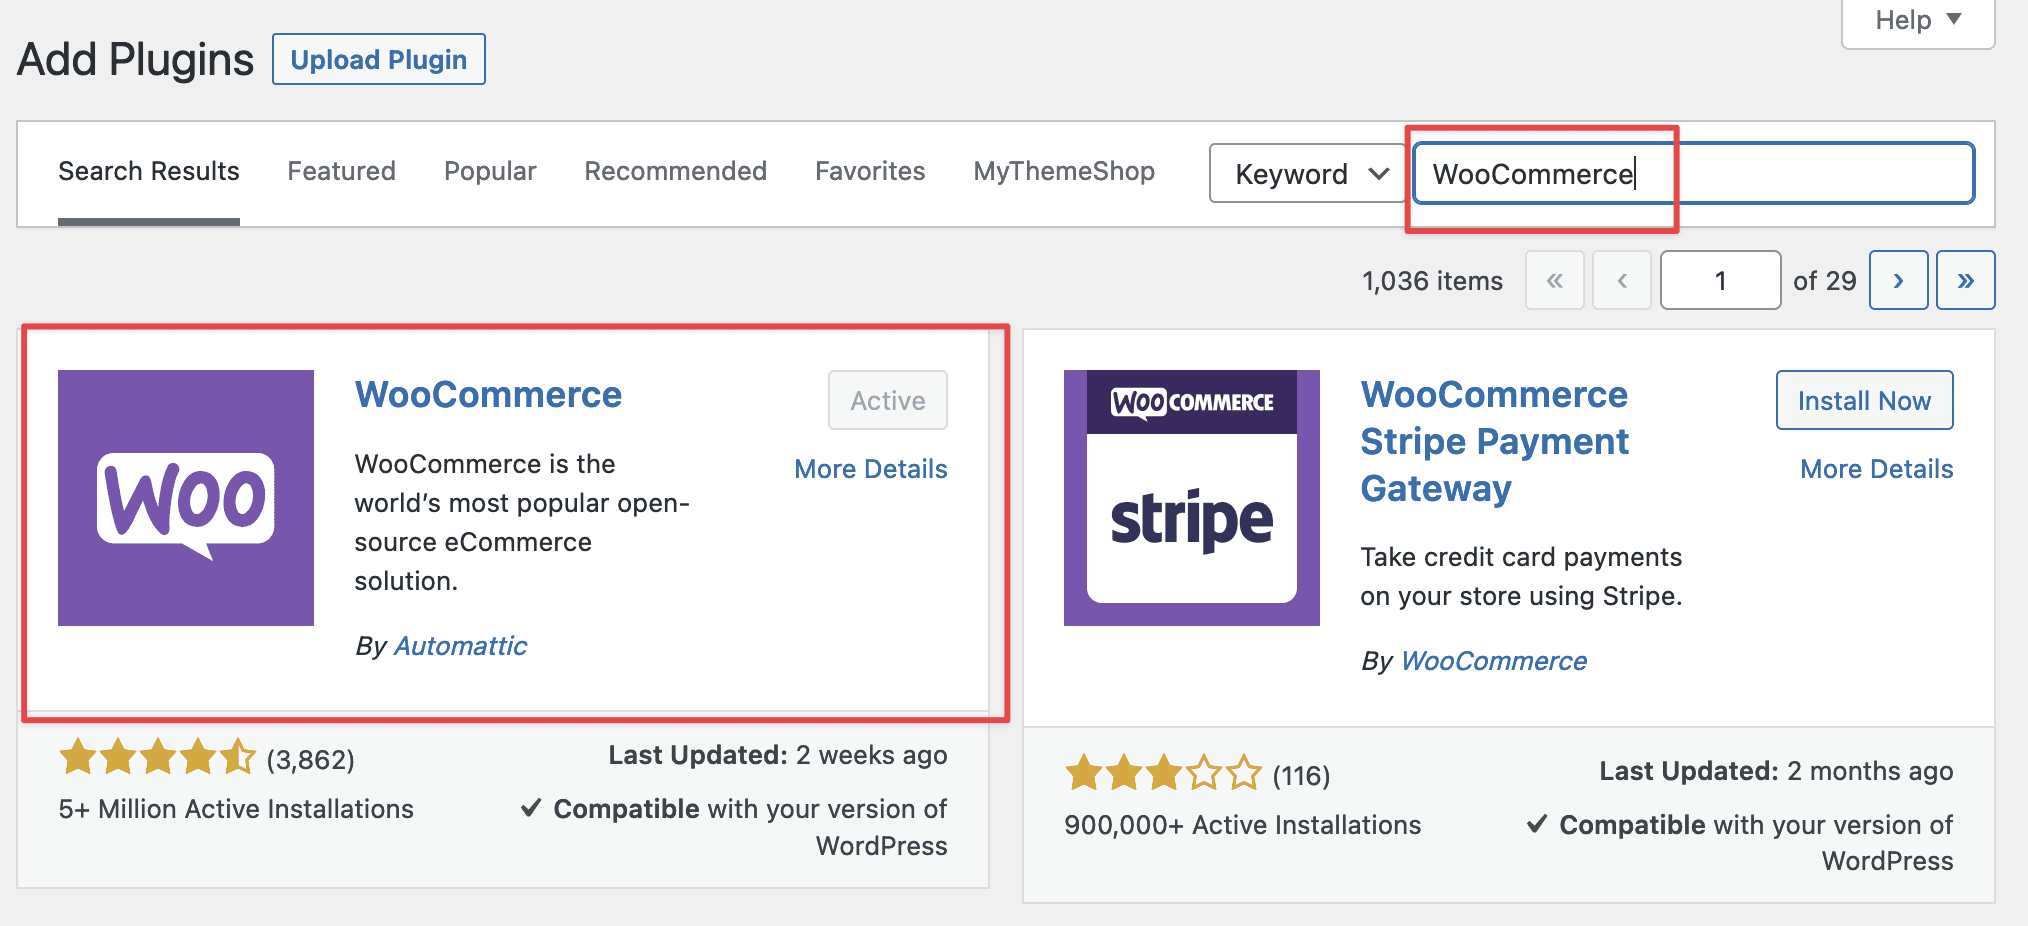Switch to the Featured tab

tap(341, 172)
